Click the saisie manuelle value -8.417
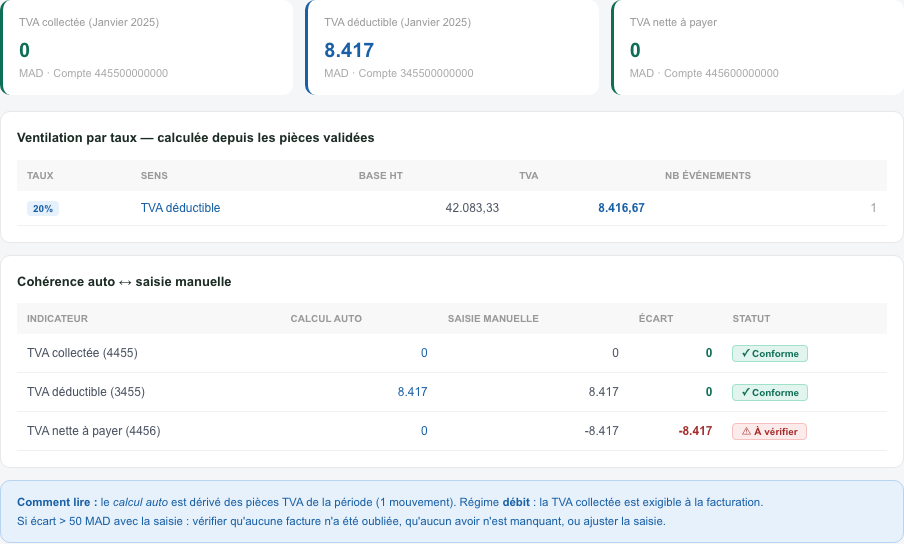 (601, 431)
